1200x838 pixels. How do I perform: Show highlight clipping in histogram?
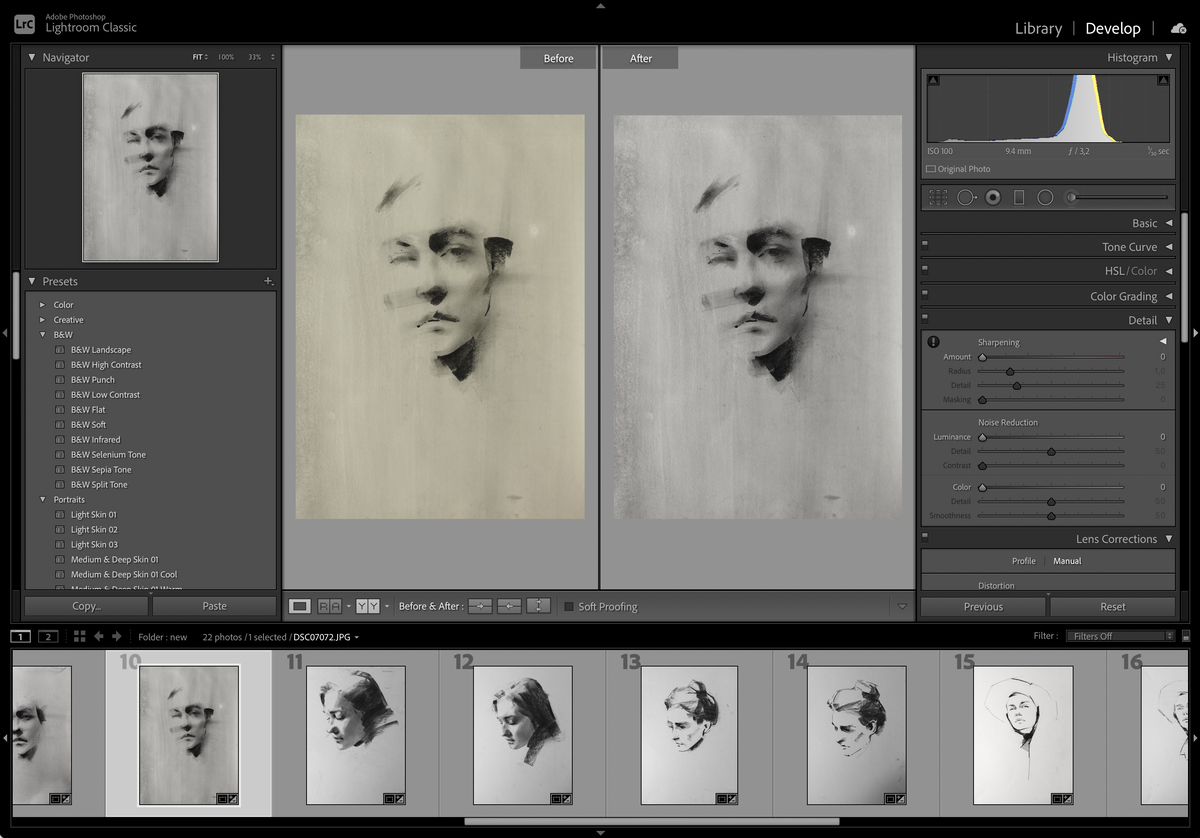click(1163, 80)
